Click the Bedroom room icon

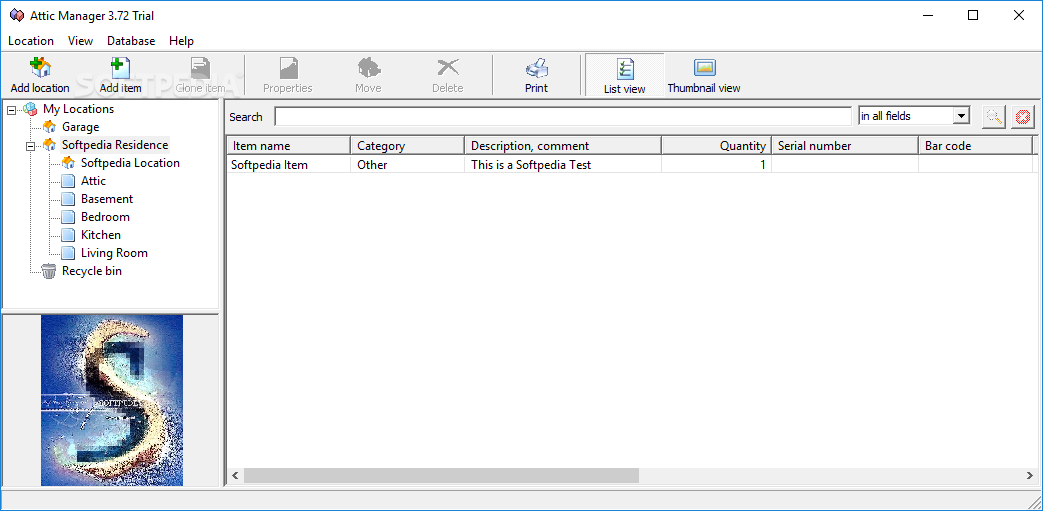click(x=68, y=217)
